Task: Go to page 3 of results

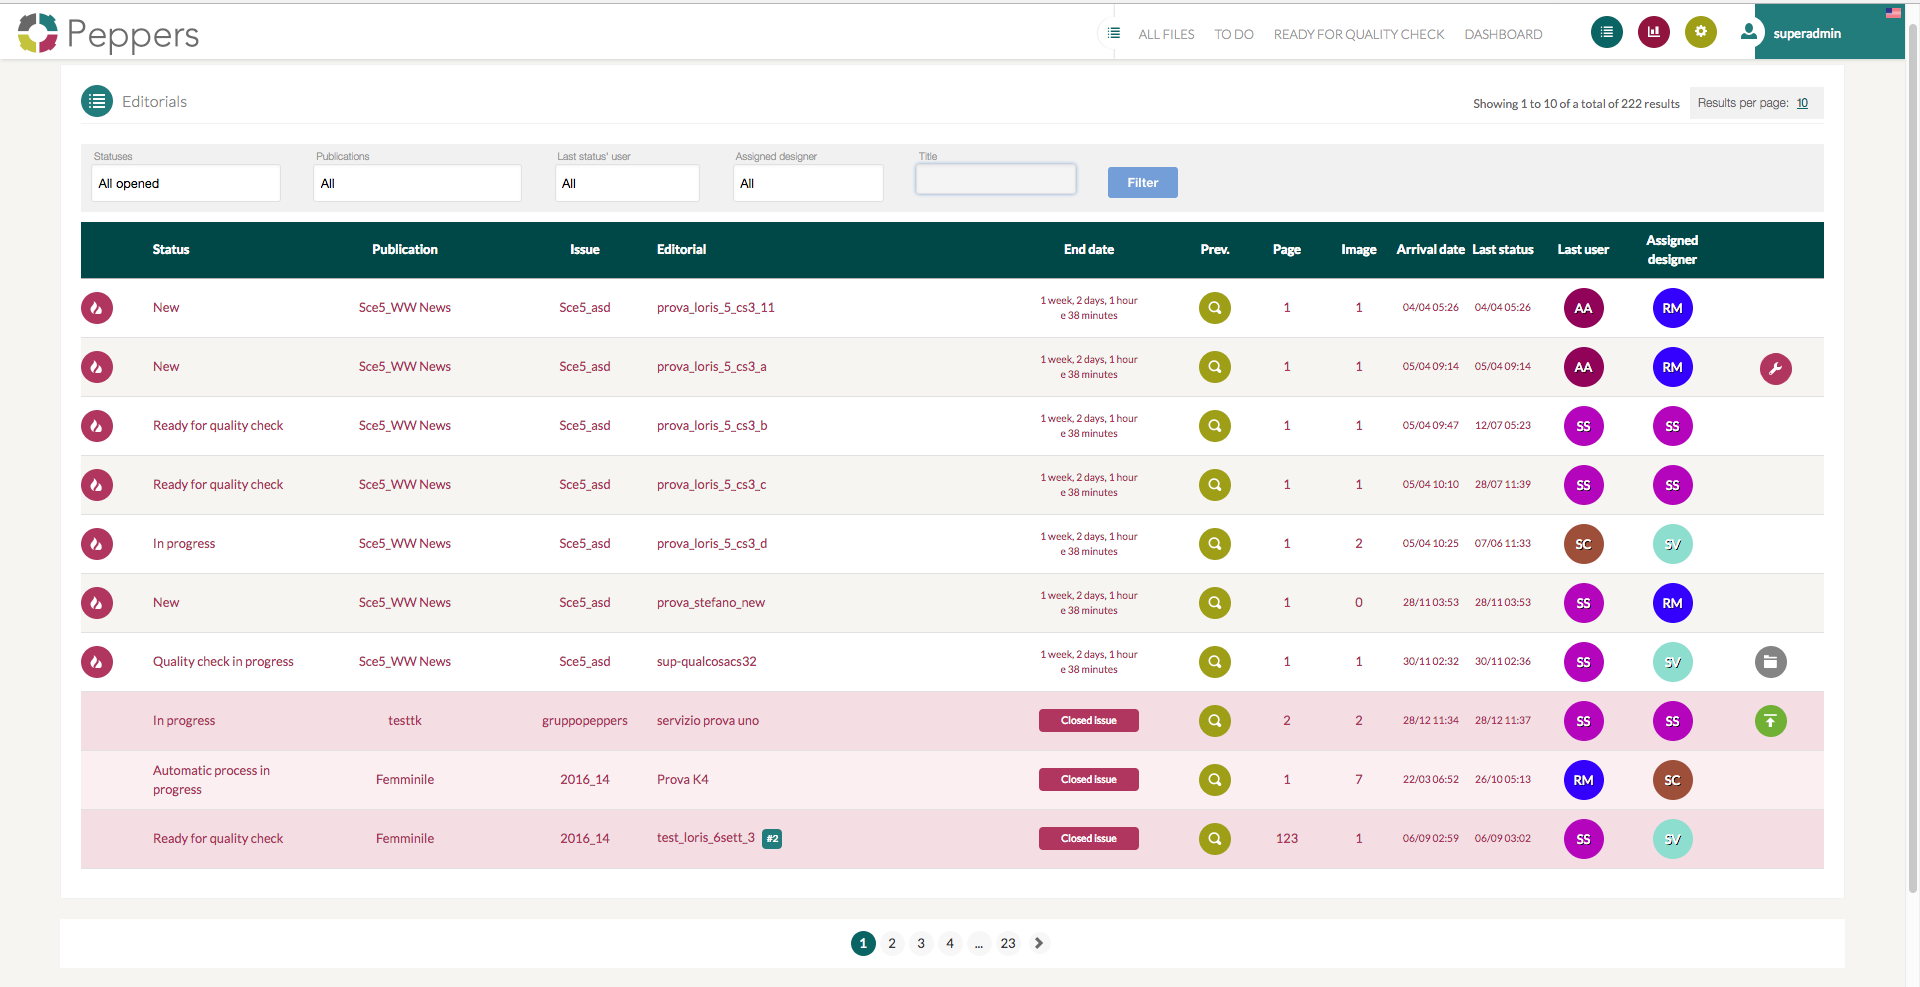Action: 921,943
